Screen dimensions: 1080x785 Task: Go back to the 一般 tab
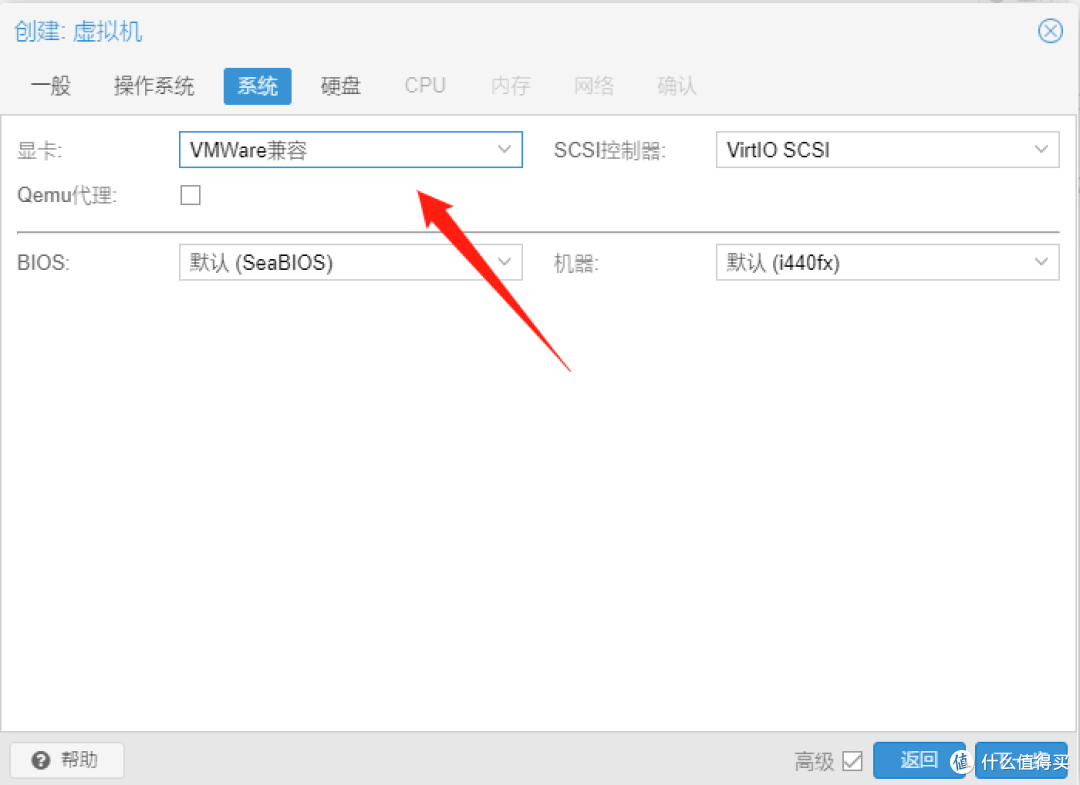click(x=51, y=86)
